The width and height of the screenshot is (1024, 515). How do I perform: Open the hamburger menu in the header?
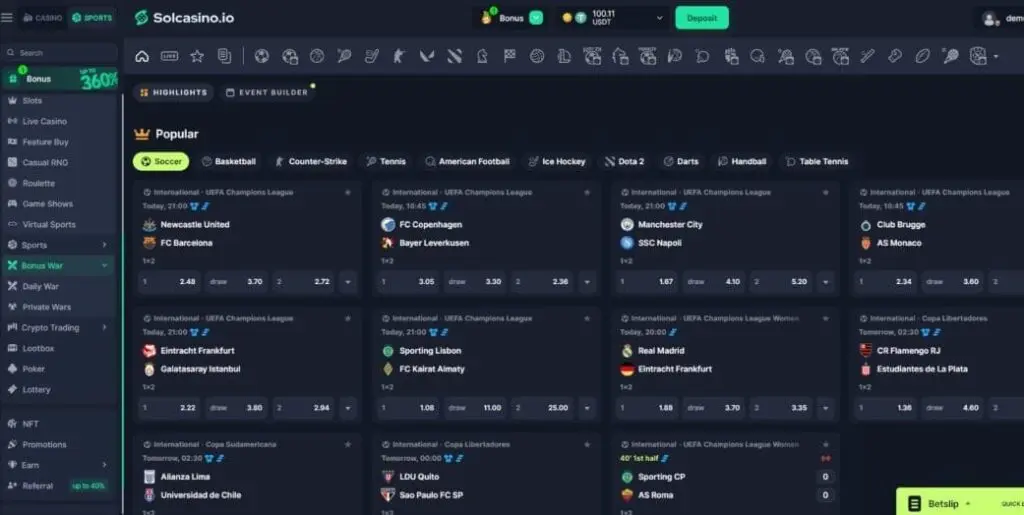tap(8, 18)
